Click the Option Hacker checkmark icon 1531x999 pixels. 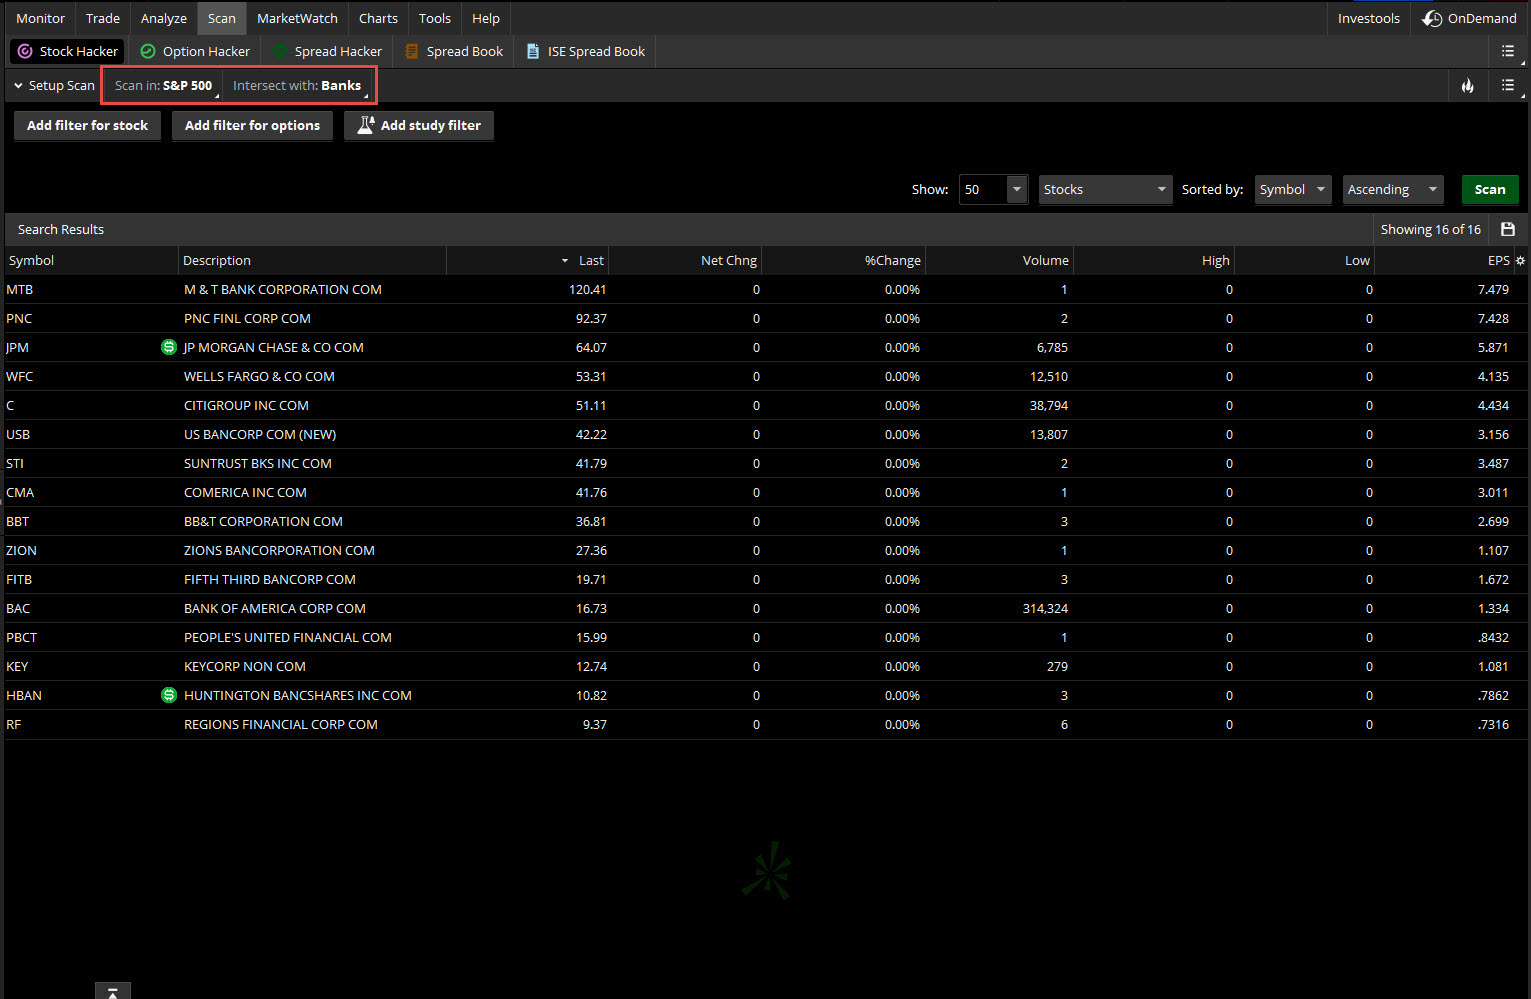[x=148, y=51]
